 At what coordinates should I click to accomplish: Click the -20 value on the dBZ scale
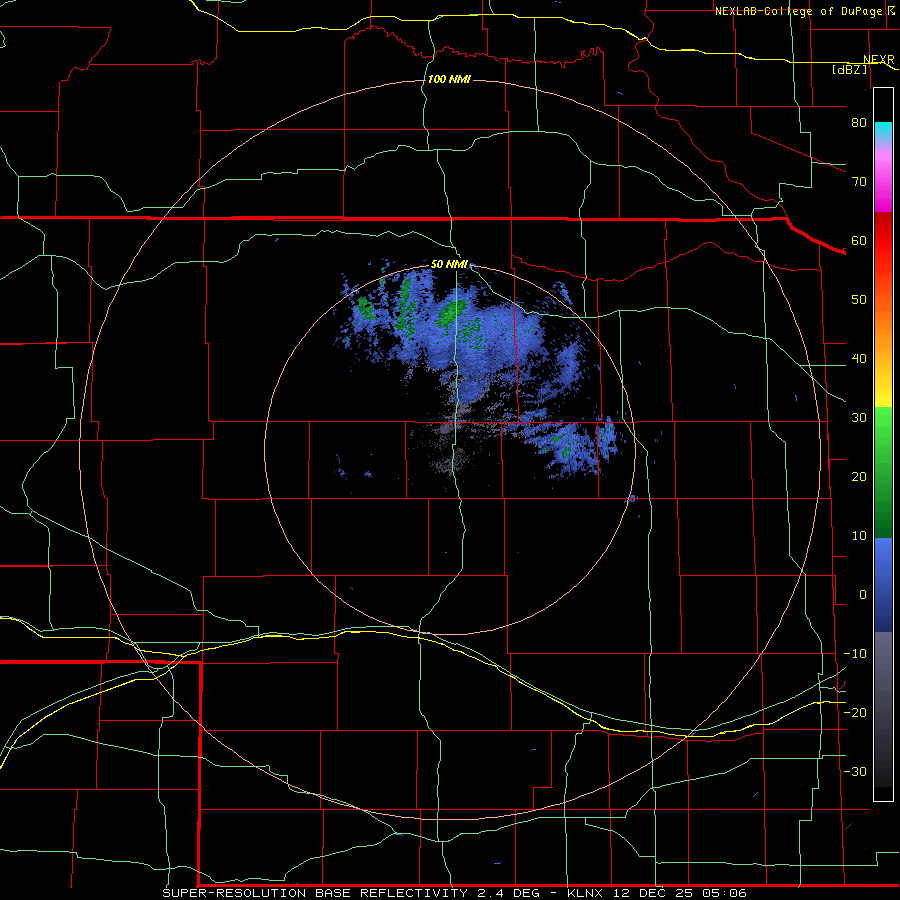[x=855, y=713]
